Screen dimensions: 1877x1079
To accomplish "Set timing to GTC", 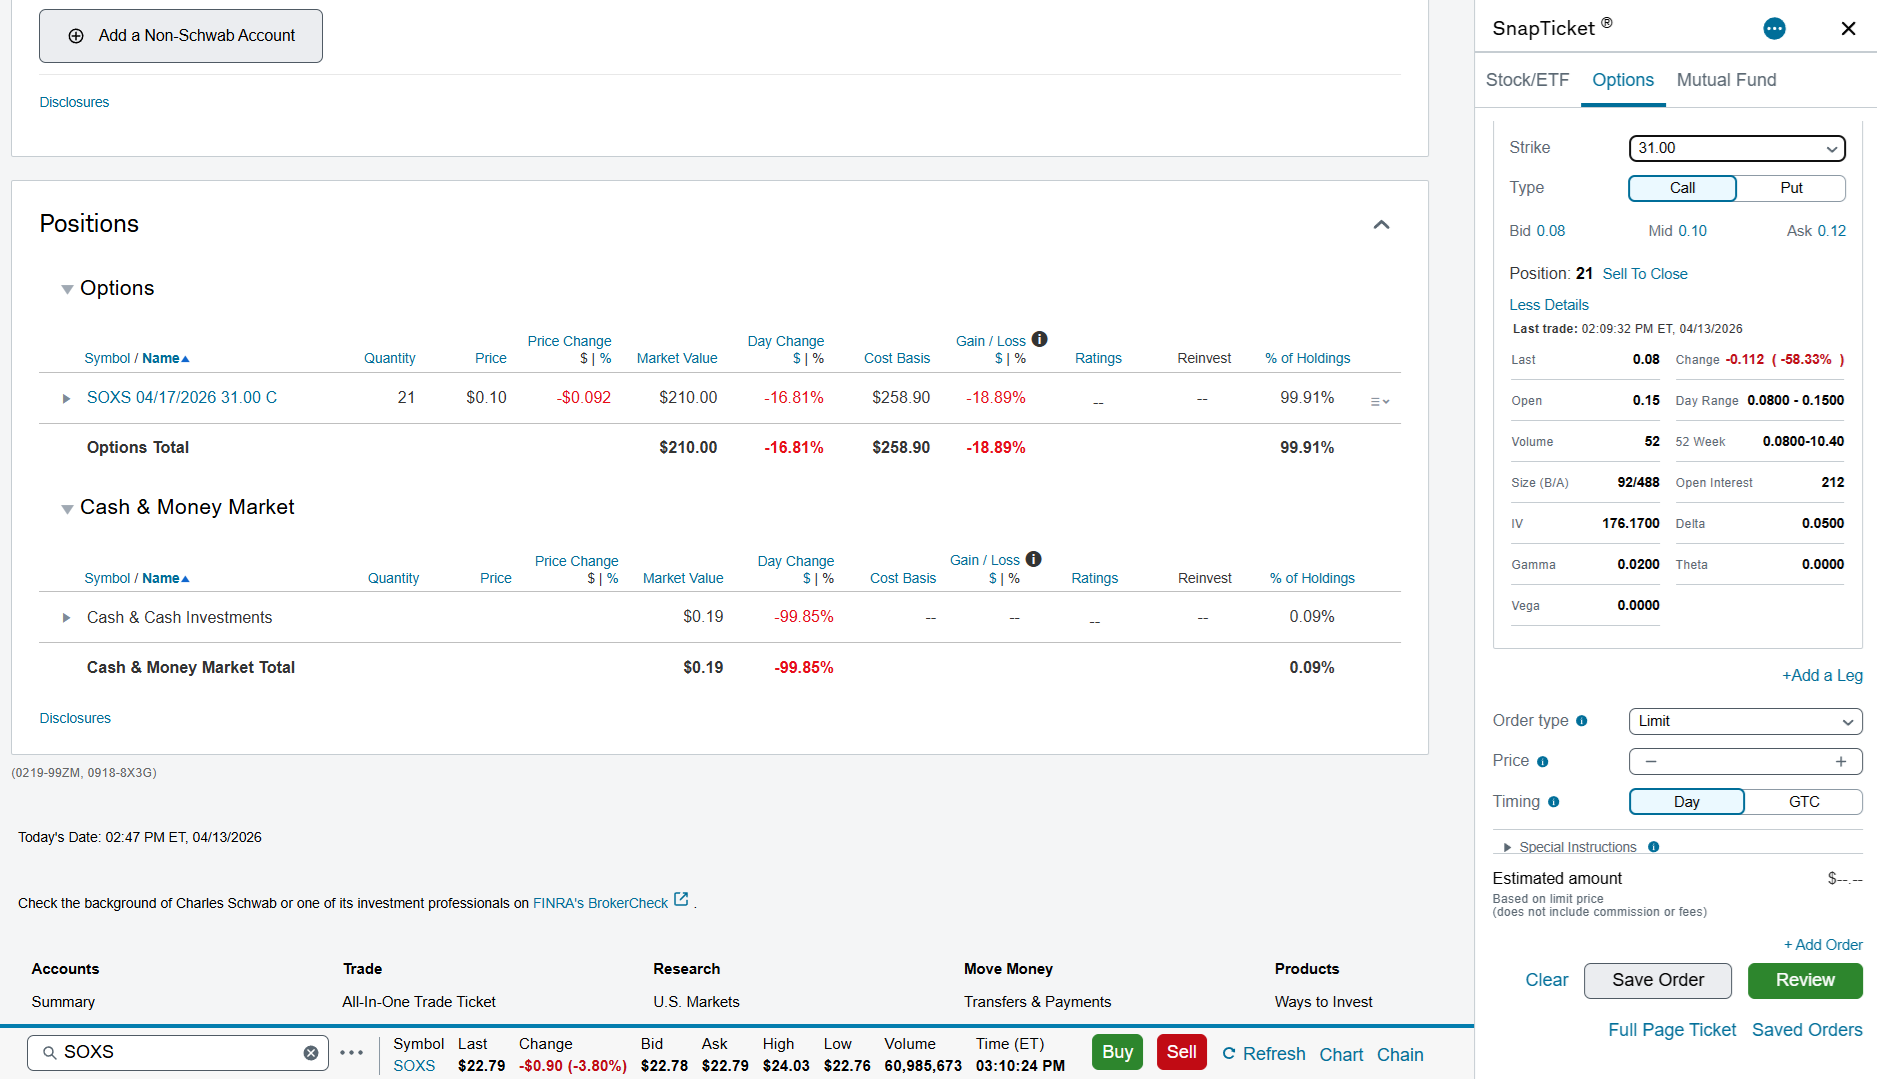I will pos(1804,802).
